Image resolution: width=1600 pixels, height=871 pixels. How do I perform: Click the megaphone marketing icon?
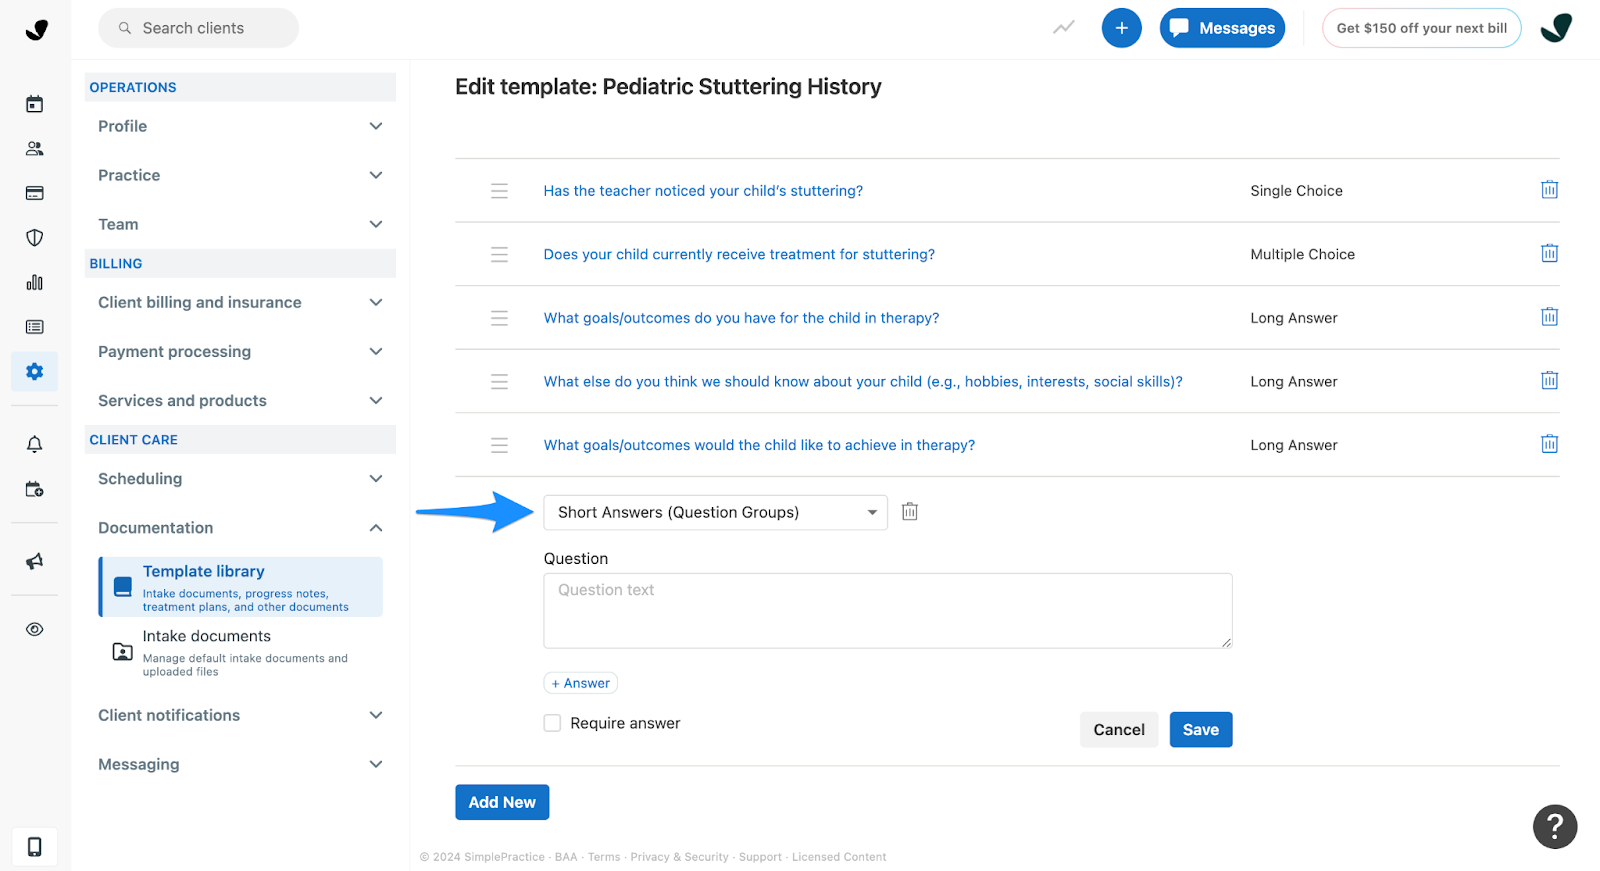click(x=34, y=561)
